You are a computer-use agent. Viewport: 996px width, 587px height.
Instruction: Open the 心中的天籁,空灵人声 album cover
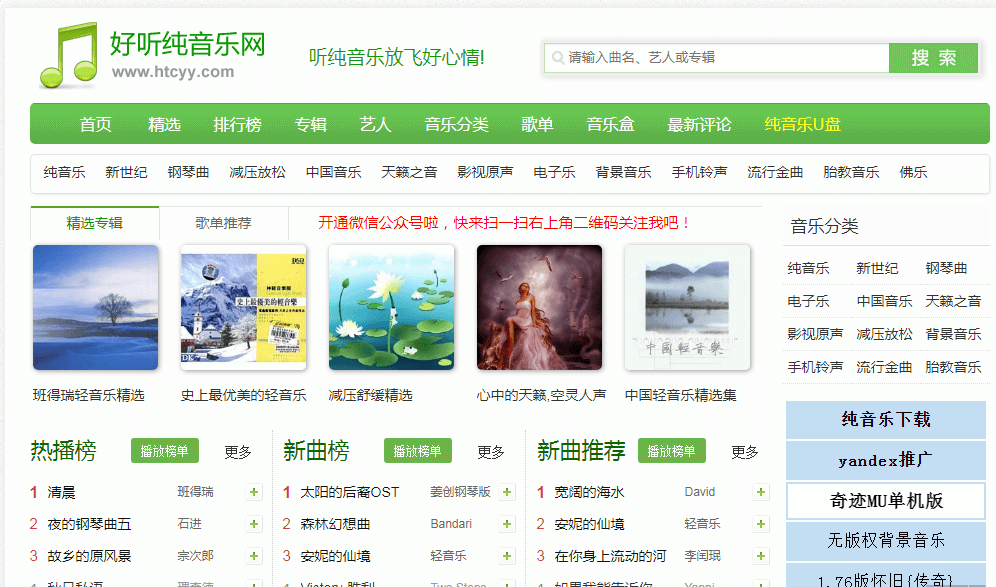click(x=539, y=306)
